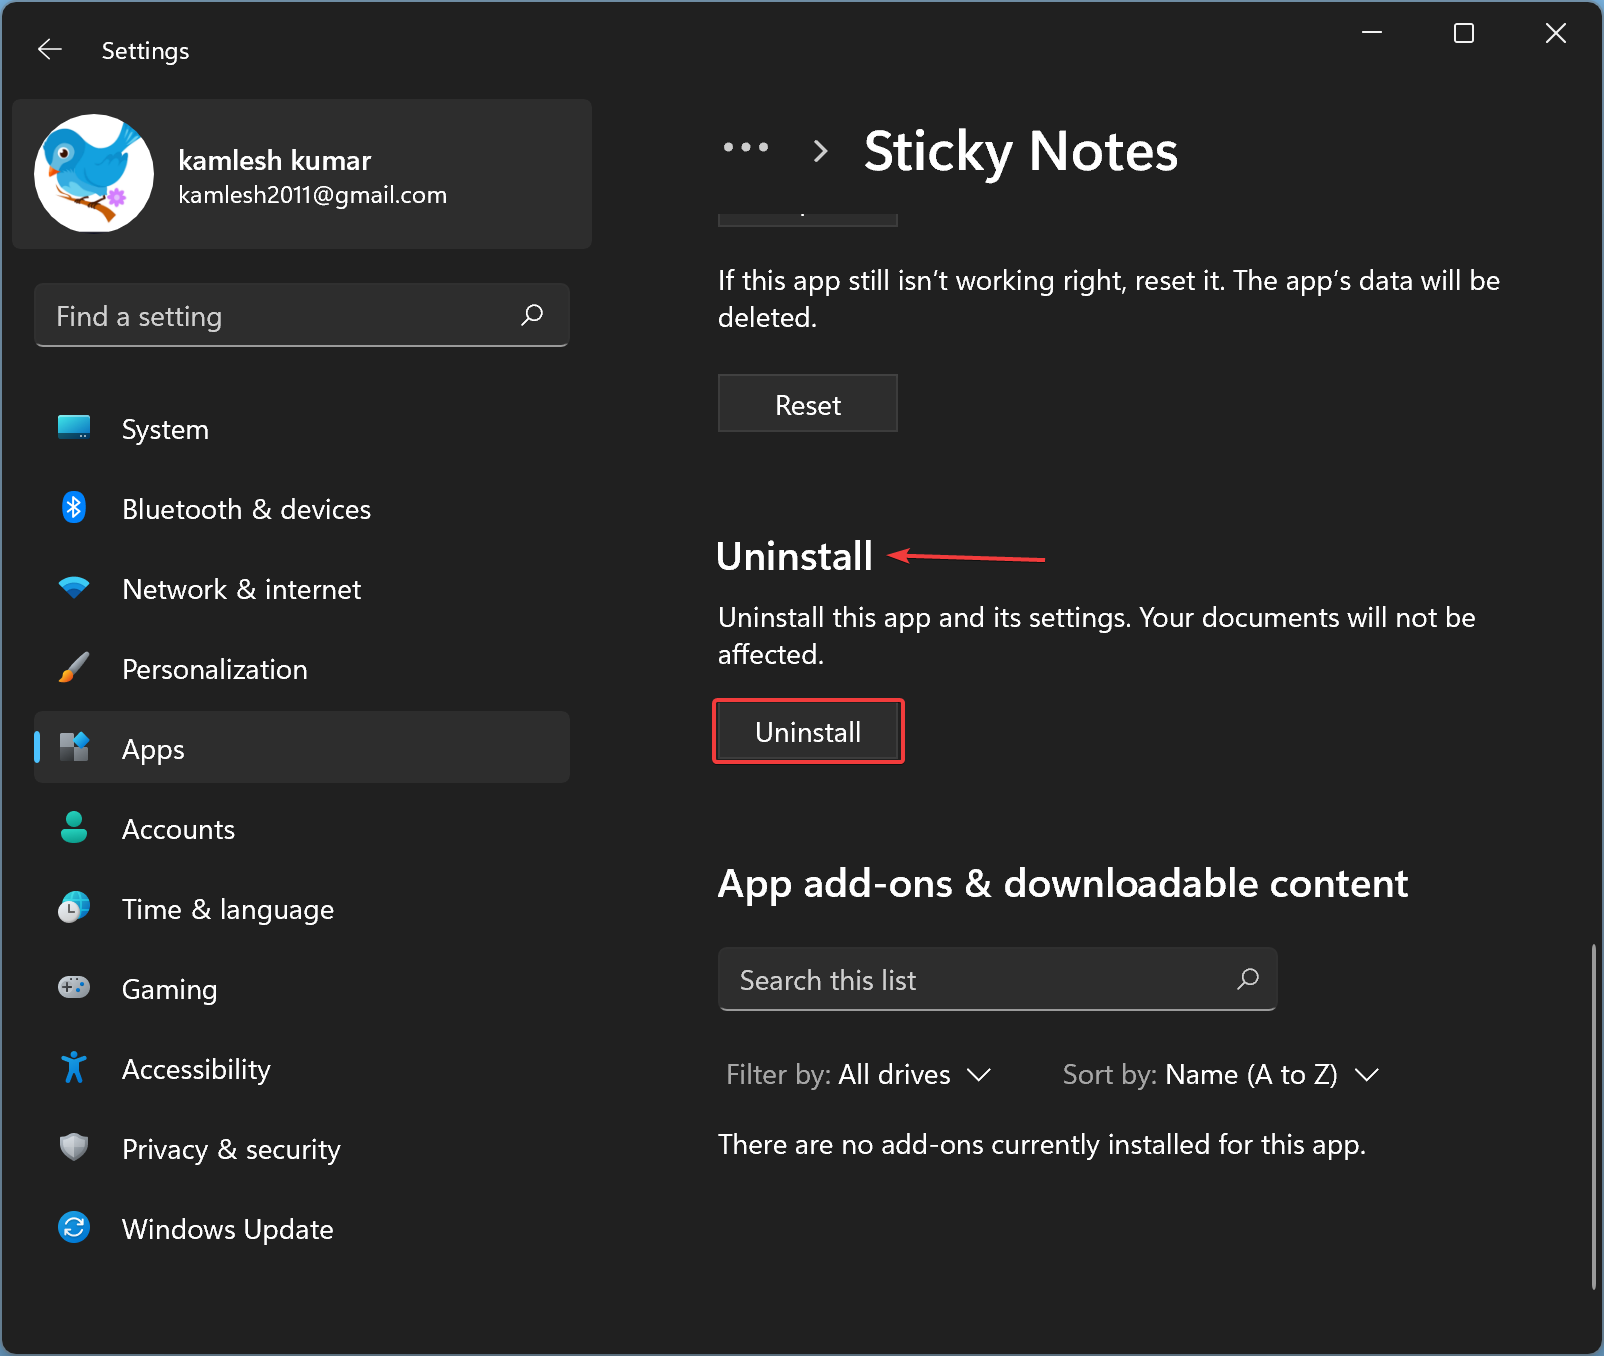This screenshot has width=1604, height=1356.
Task: Click the System monitor icon
Action: pyautogui.click(x=74, y=428)
